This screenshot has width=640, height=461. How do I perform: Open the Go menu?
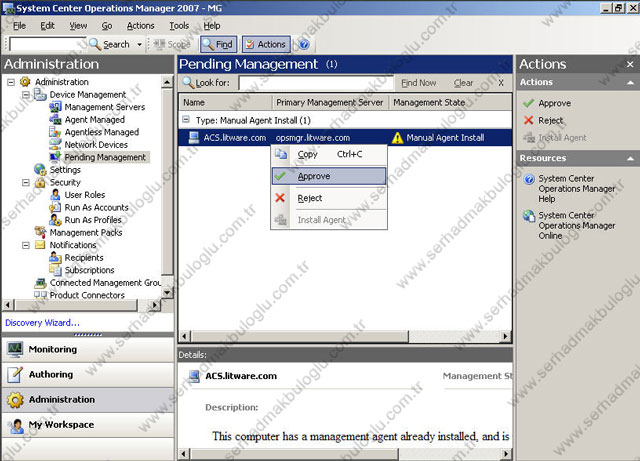107,26
